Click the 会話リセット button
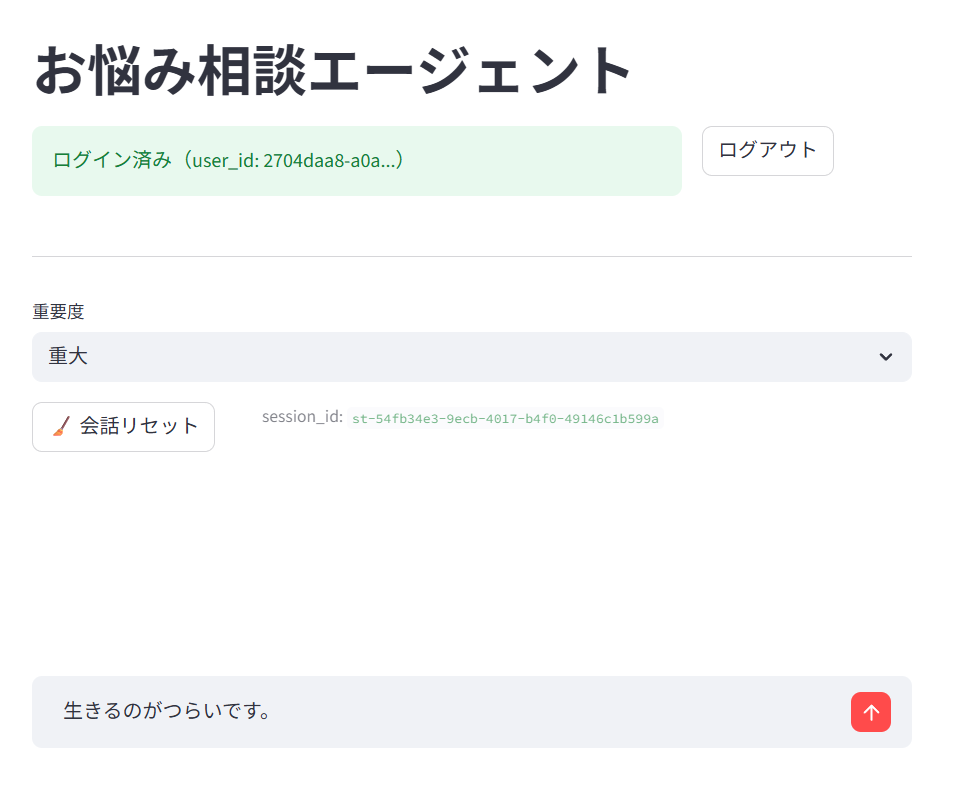Screen dimensions: 962x791 tap(123, 426)
